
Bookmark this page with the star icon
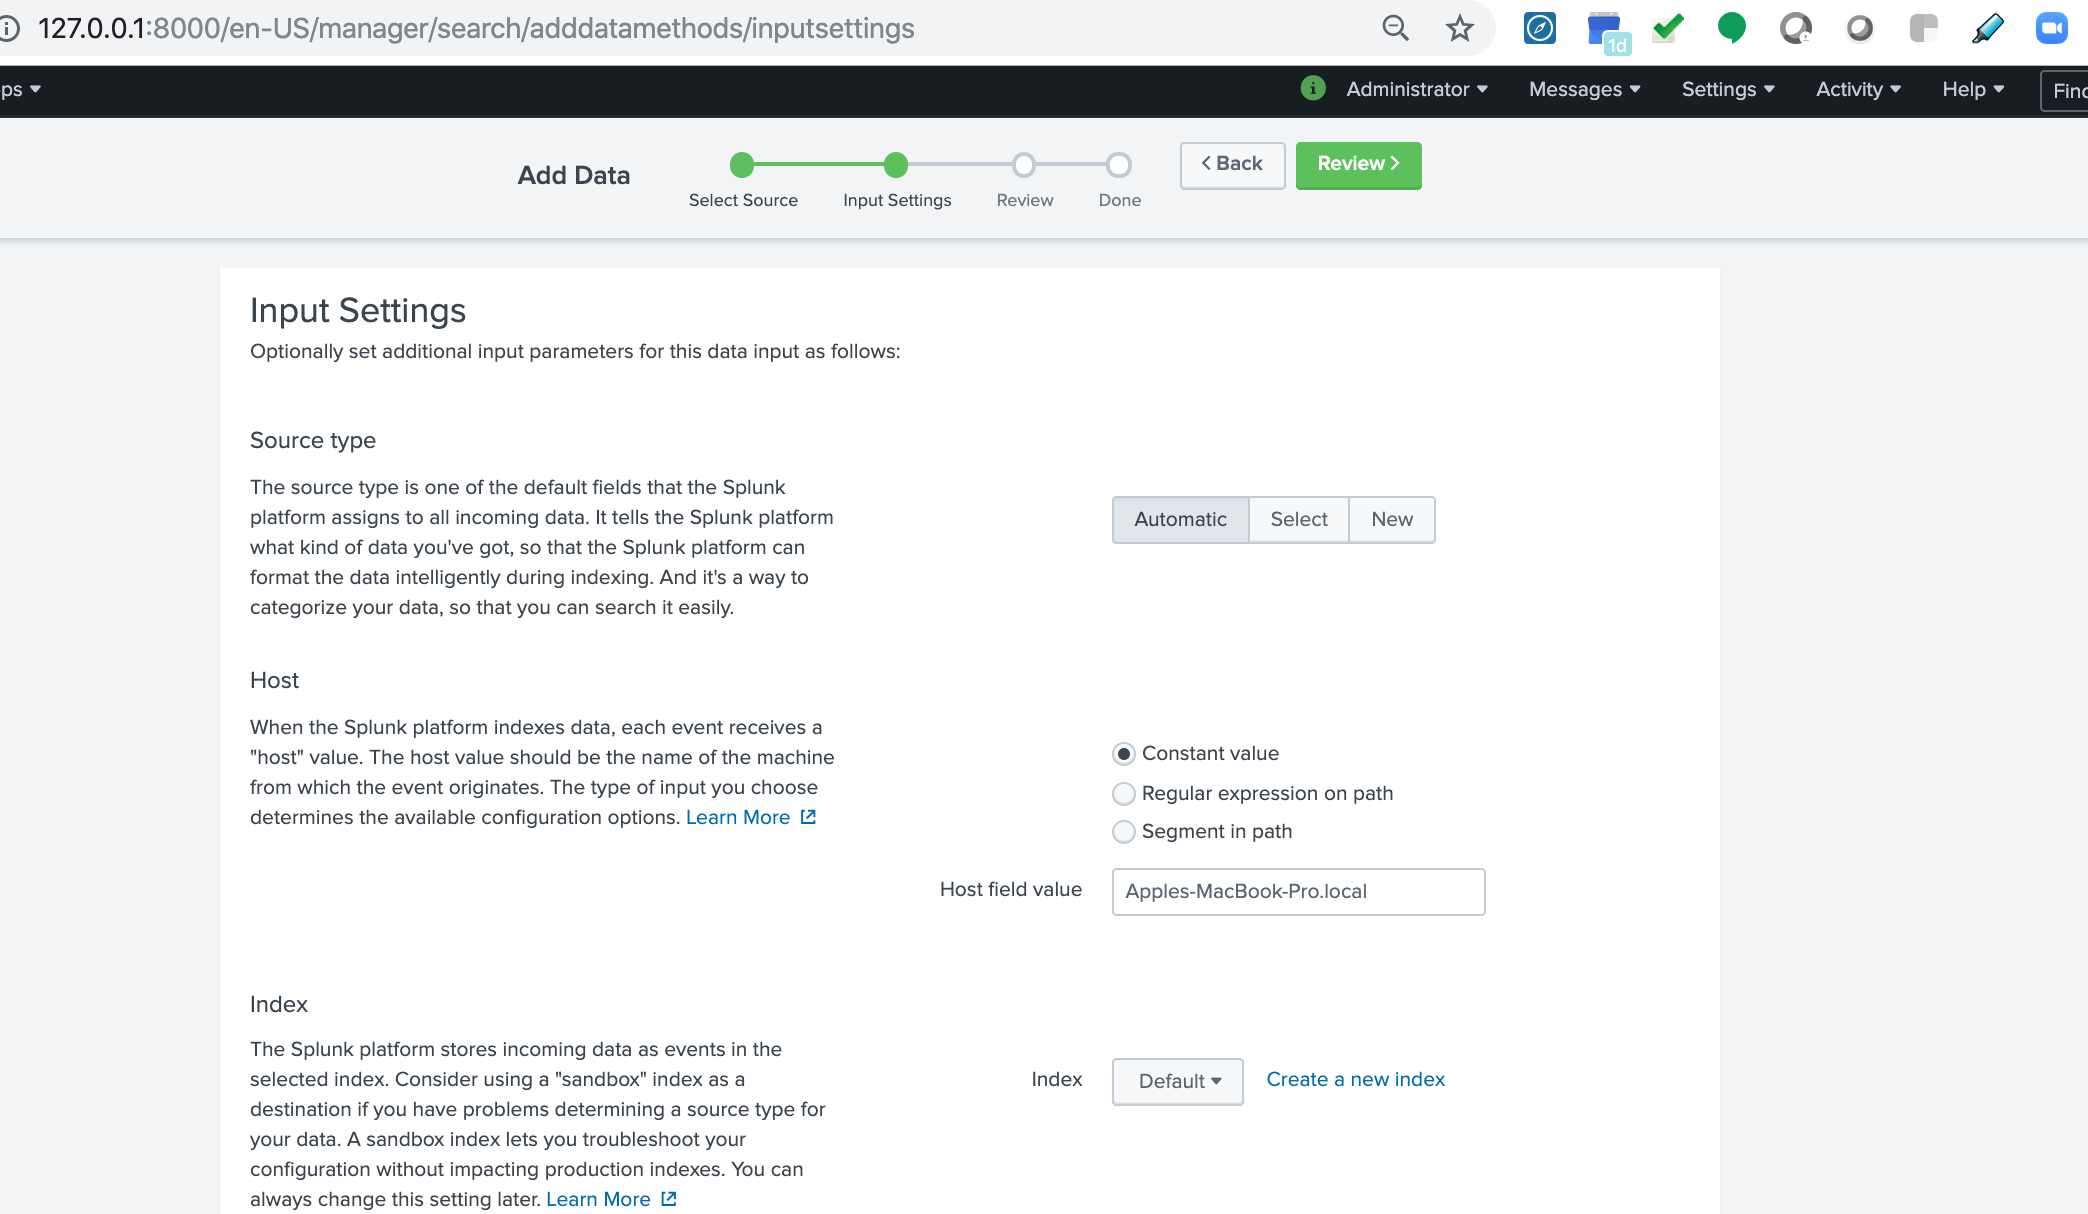(1459, 28)
